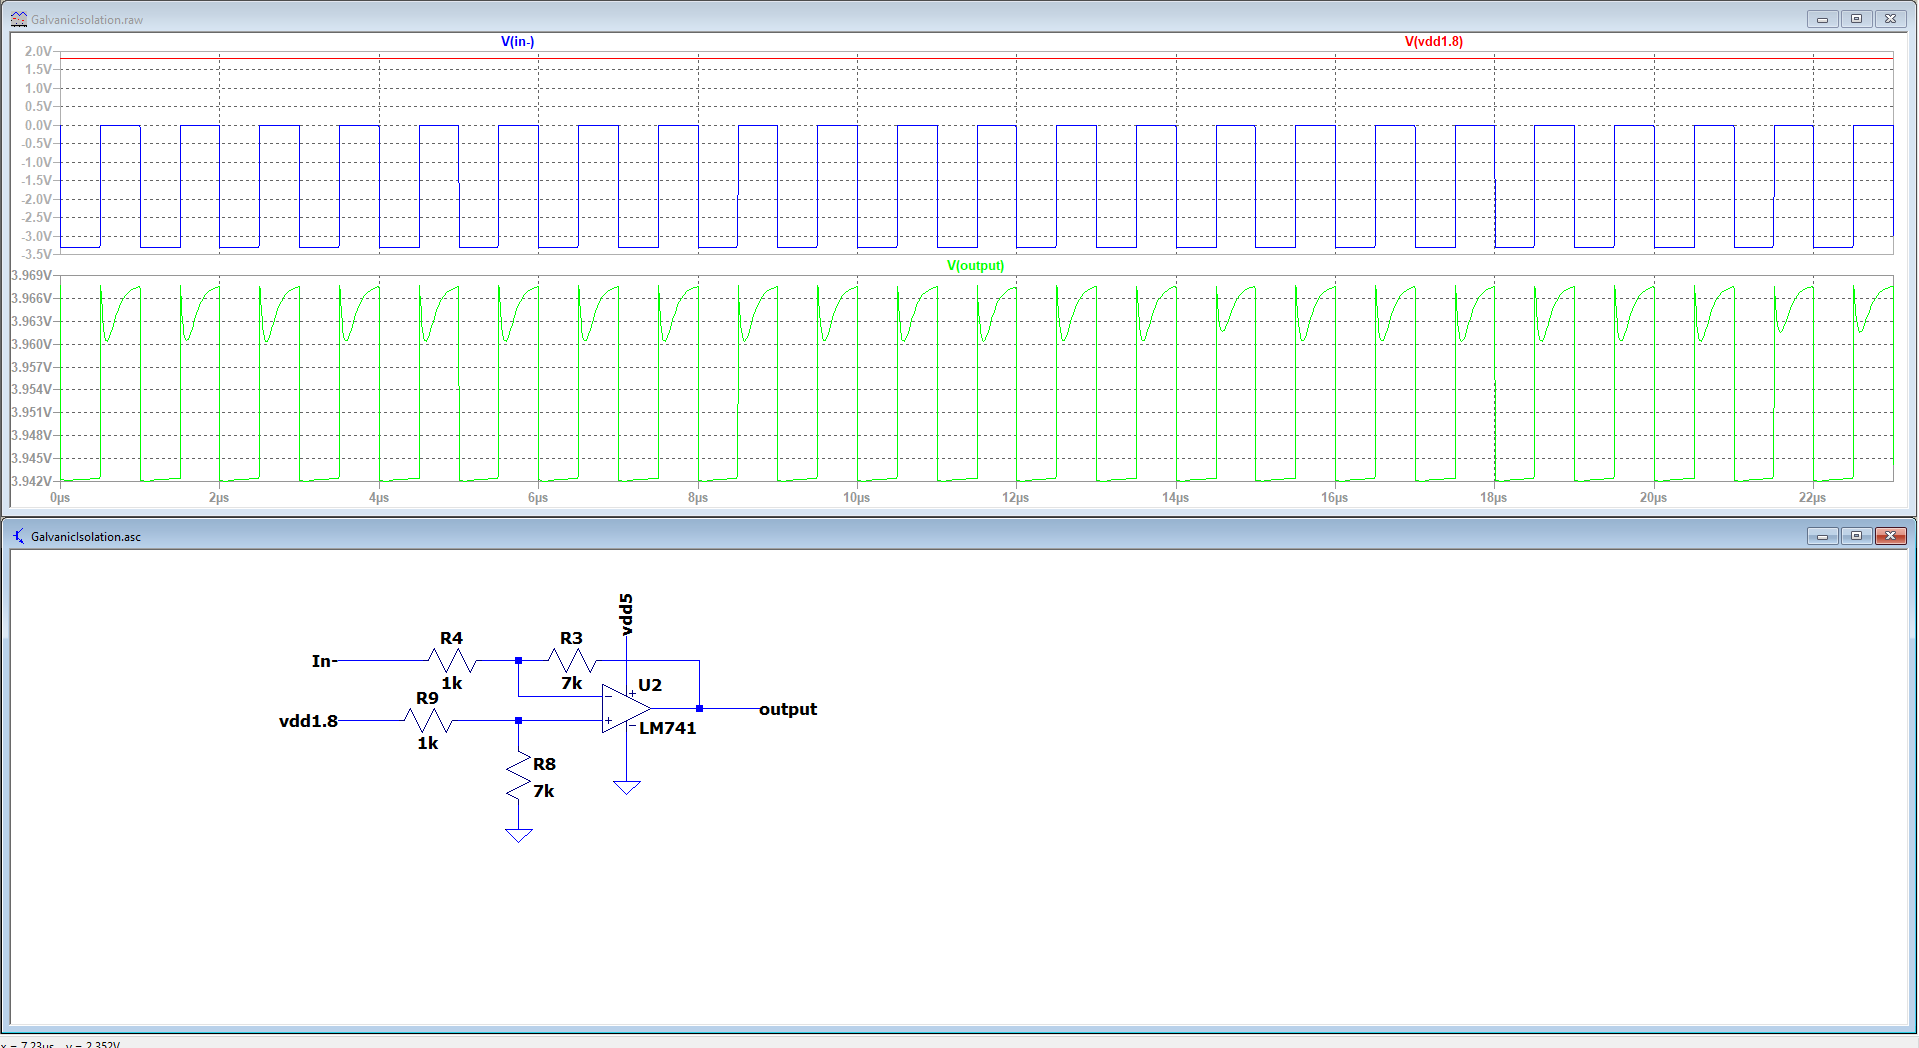Click the V(in-) trace label
This screenshot has width=1919, height=1048.
pos(517,41)
